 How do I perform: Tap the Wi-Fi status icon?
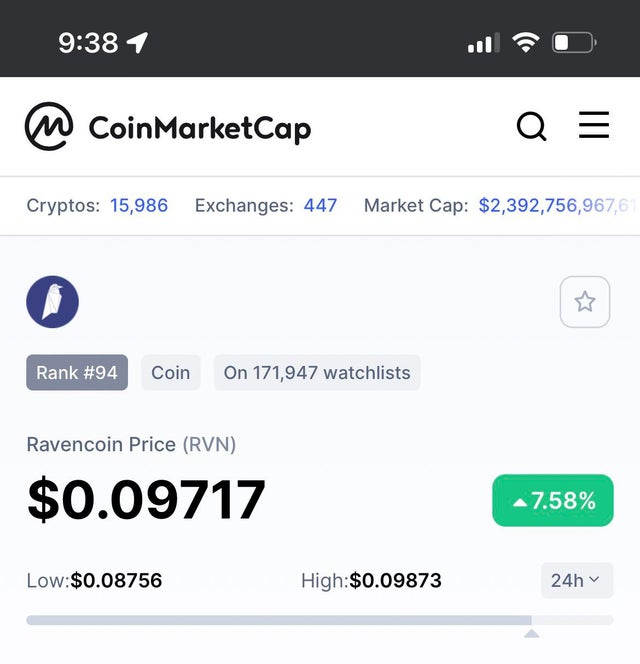526,42
